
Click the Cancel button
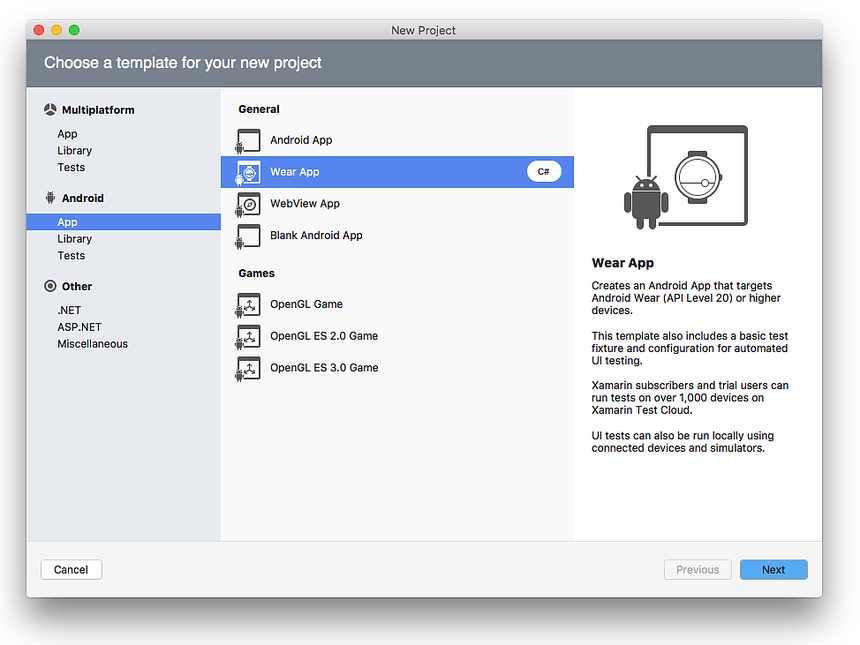pyautogui.click(x=71, y=569)
